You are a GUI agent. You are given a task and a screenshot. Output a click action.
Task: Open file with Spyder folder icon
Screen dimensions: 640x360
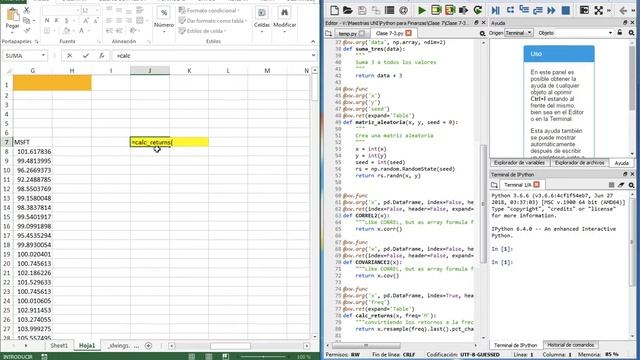pos(348,10)
